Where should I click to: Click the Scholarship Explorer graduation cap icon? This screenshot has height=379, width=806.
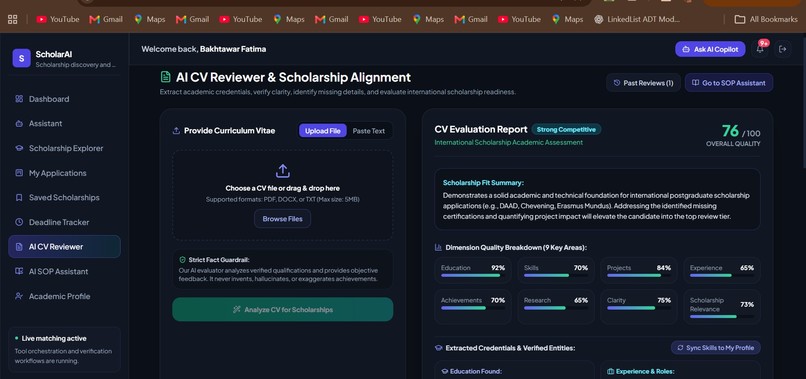pos(19,148)
